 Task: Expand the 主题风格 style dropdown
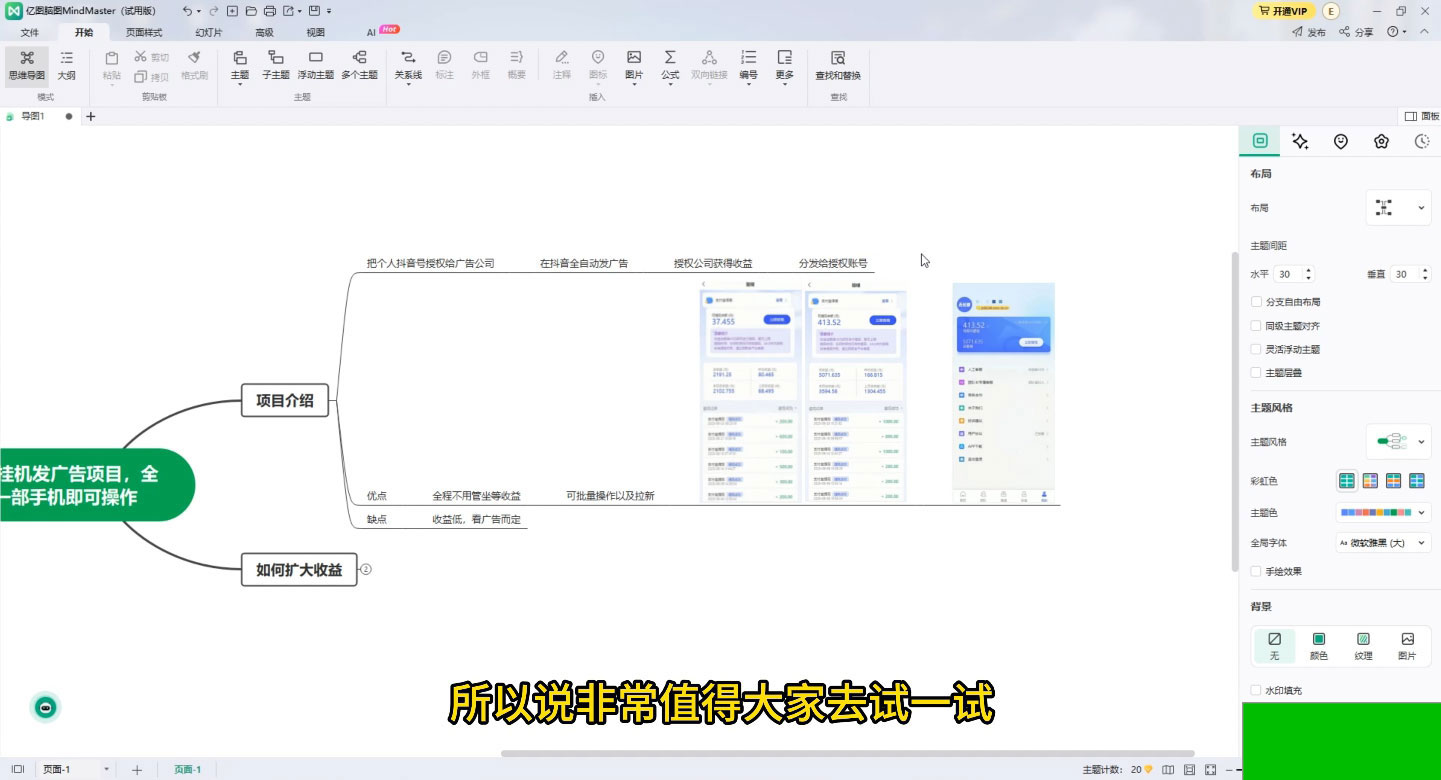tap(1398, 442)
